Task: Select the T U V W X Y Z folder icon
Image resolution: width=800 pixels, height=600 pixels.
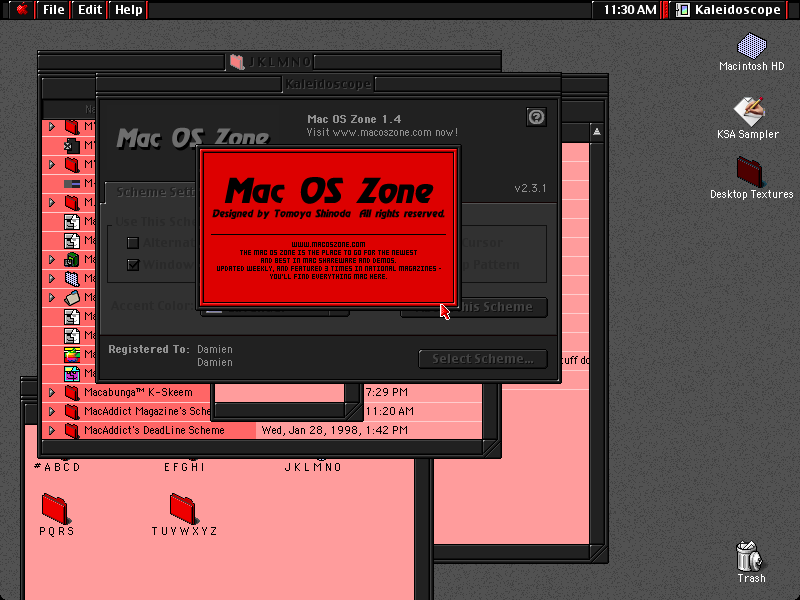Action: pyautogui.click(x=183, y=508)
